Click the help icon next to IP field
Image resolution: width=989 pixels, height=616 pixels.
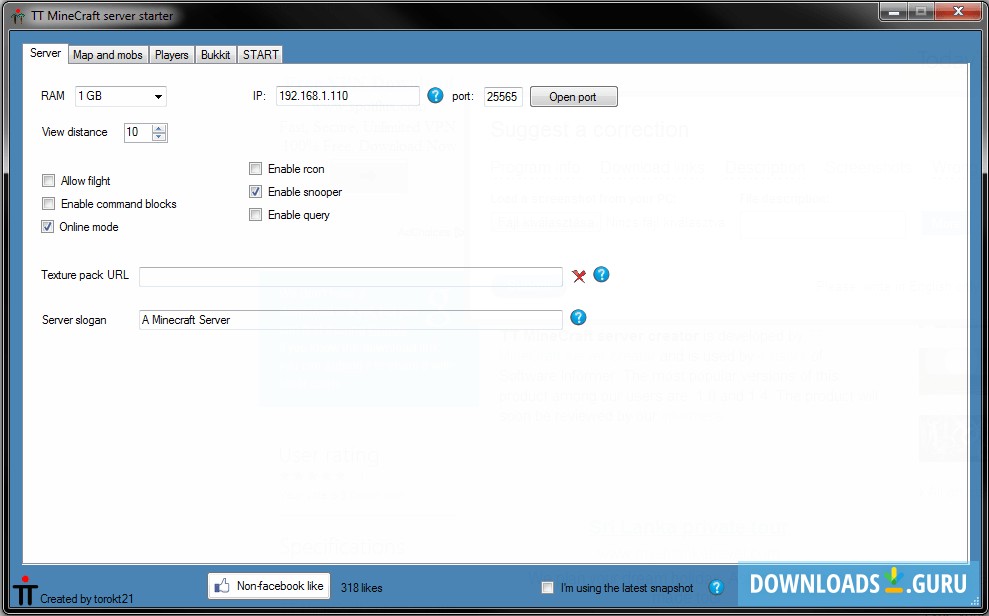435,95
